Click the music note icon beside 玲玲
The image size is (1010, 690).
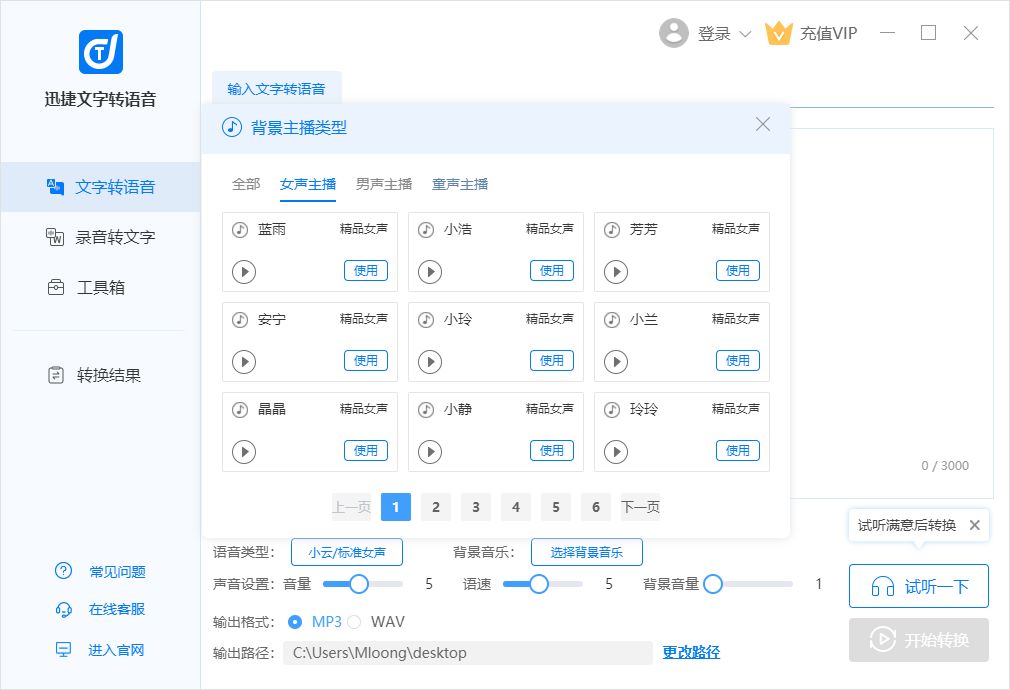click(613, 410)
